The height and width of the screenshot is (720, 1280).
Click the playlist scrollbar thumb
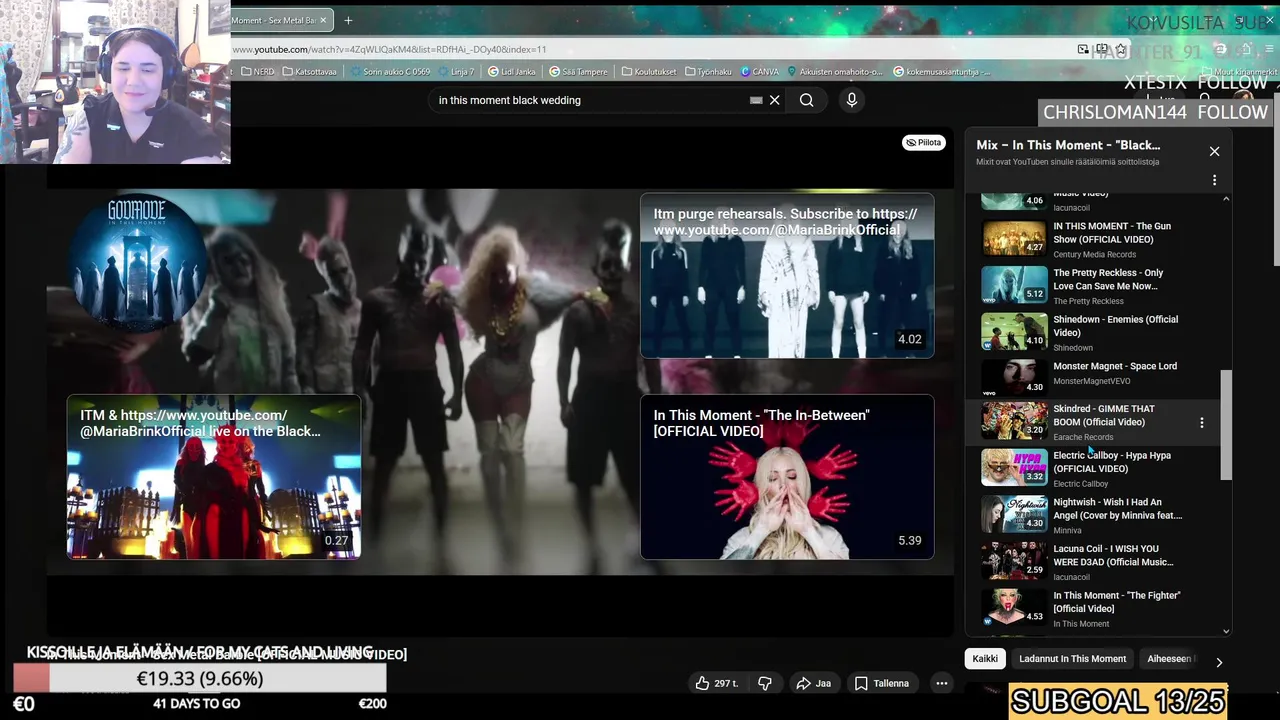point(1226,425)
